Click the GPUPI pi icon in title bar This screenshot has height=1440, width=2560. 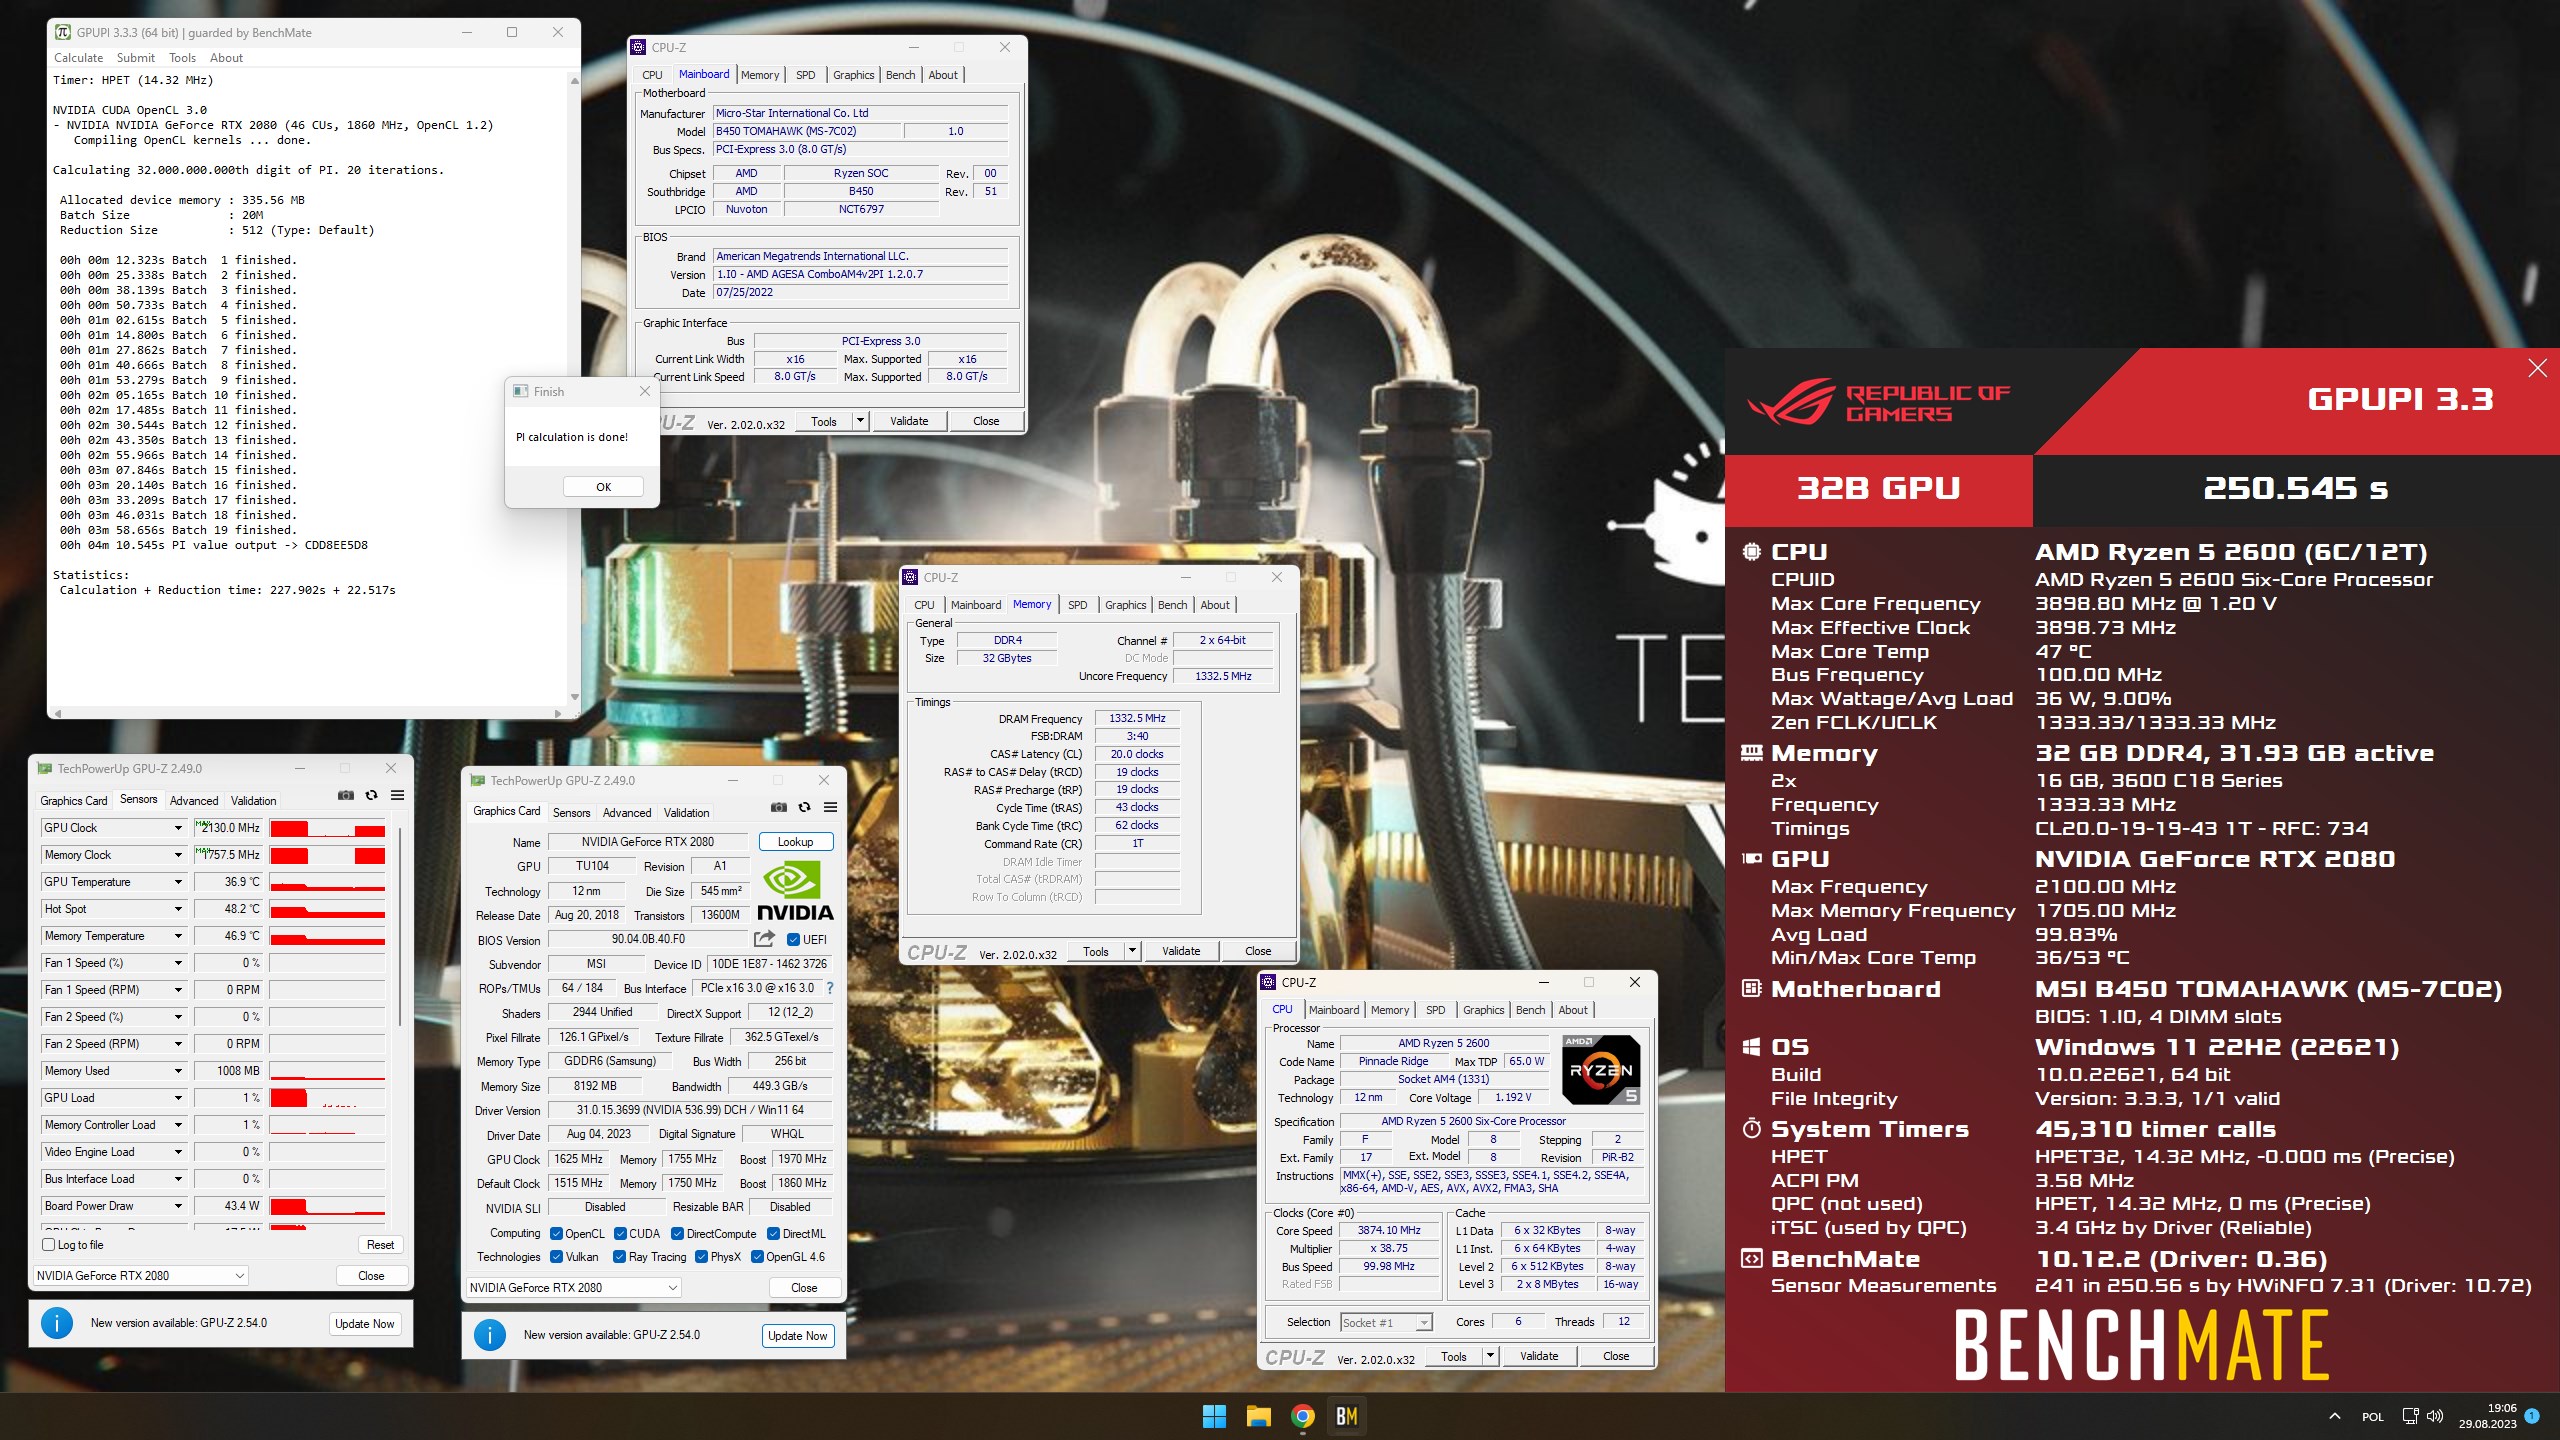[63, 32]
